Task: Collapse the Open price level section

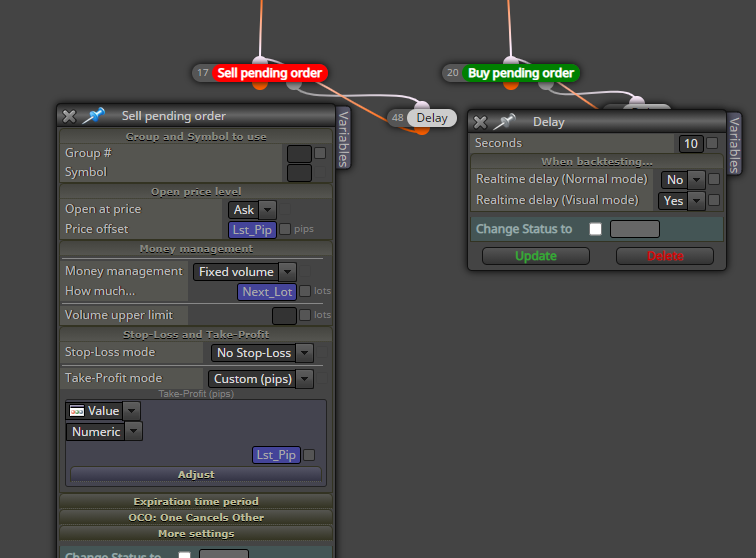Action: [196, 192]
